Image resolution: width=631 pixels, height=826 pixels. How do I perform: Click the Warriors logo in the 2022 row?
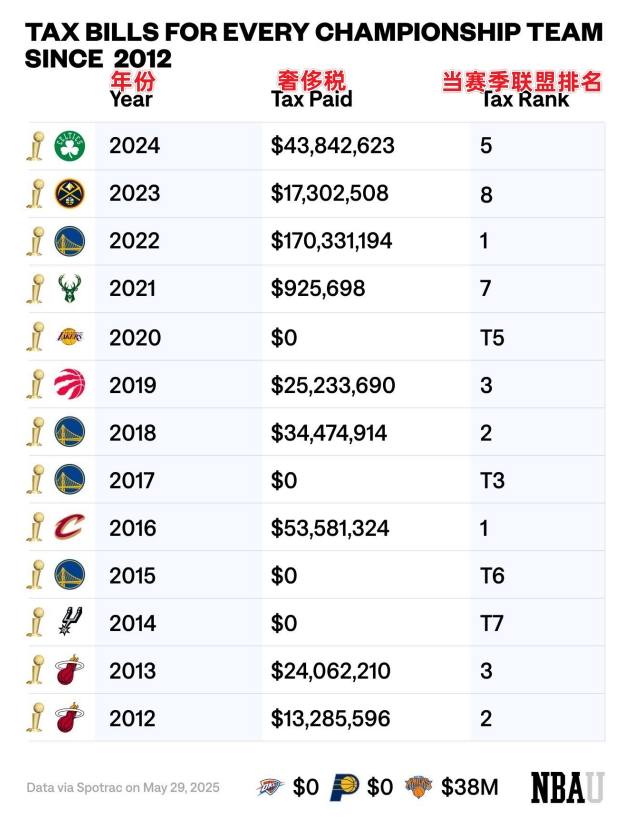click(70, 241)
